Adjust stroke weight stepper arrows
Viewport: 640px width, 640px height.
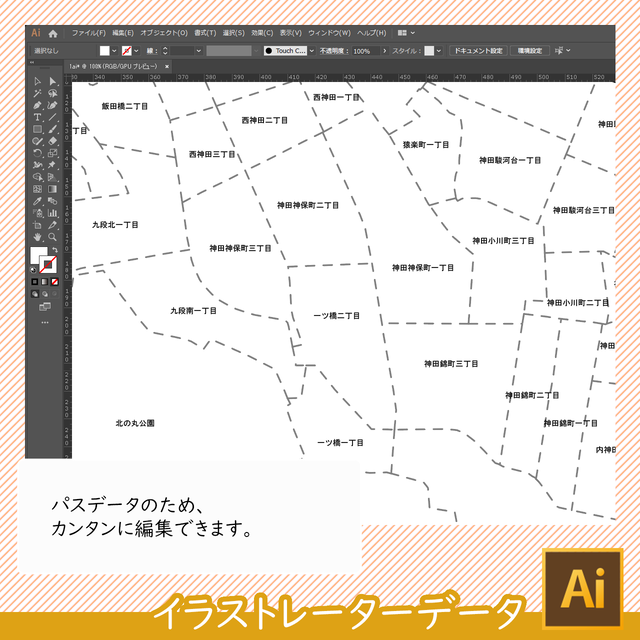pyautogui.click(x=165, y=51)
